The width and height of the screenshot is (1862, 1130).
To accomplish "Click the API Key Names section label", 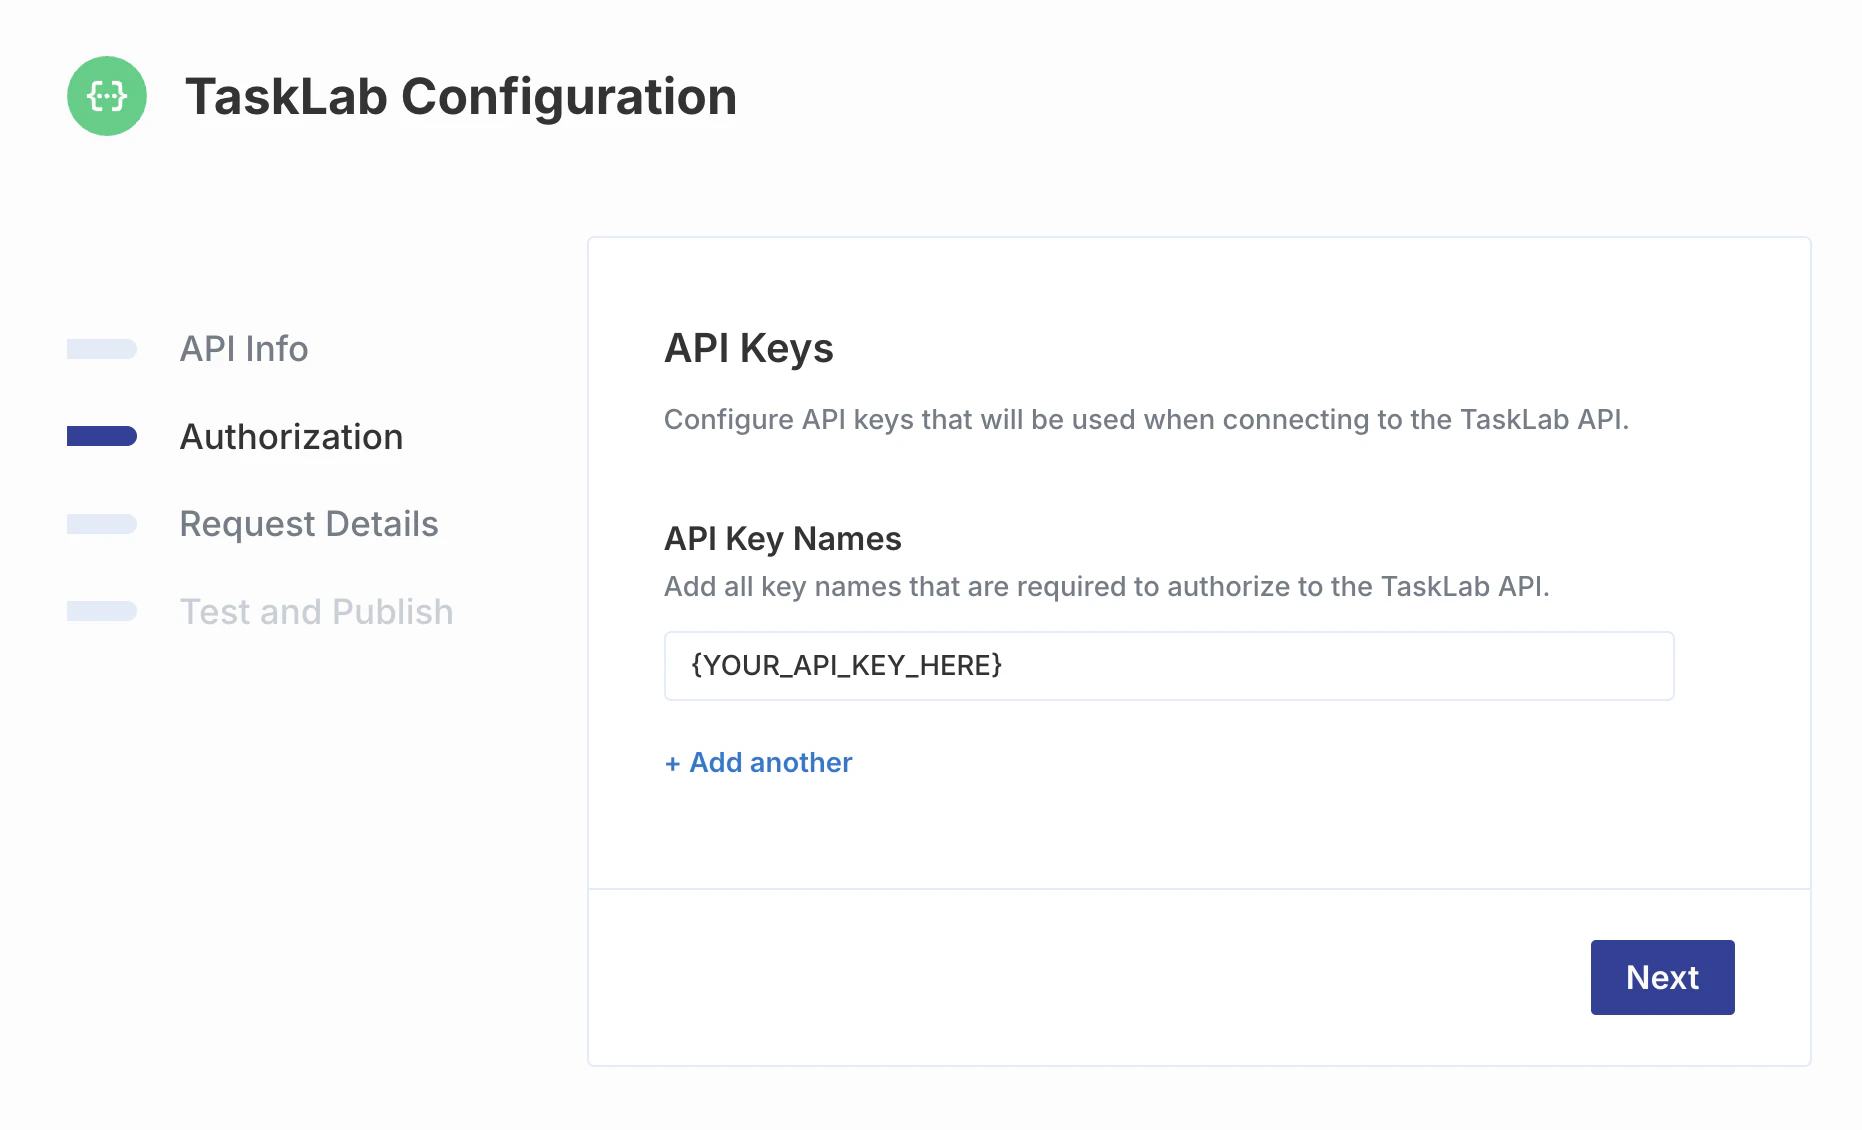I will click(x=782, y=538).
